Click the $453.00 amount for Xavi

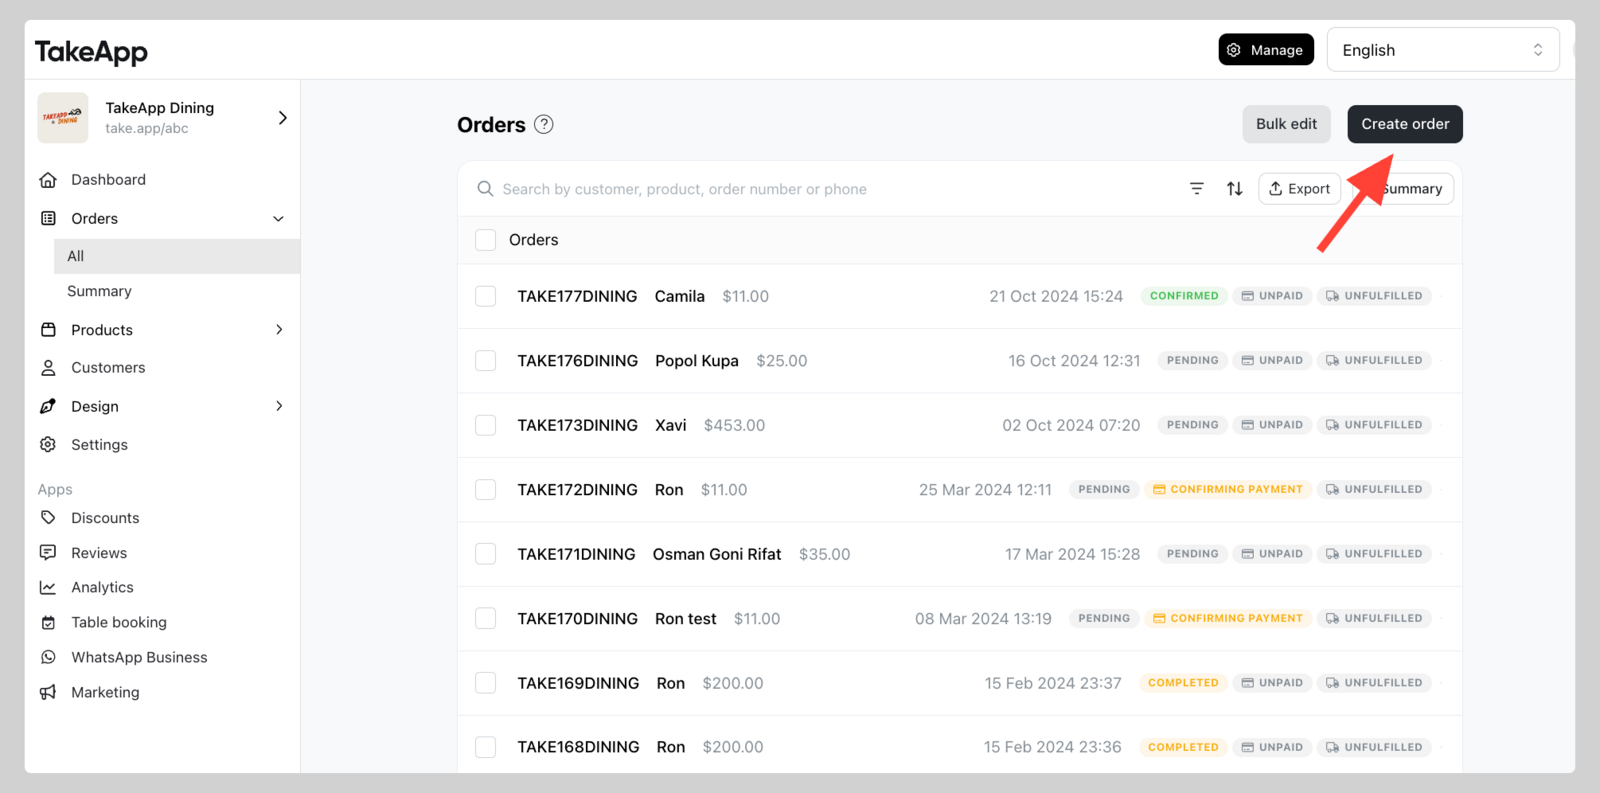[734, 425]
